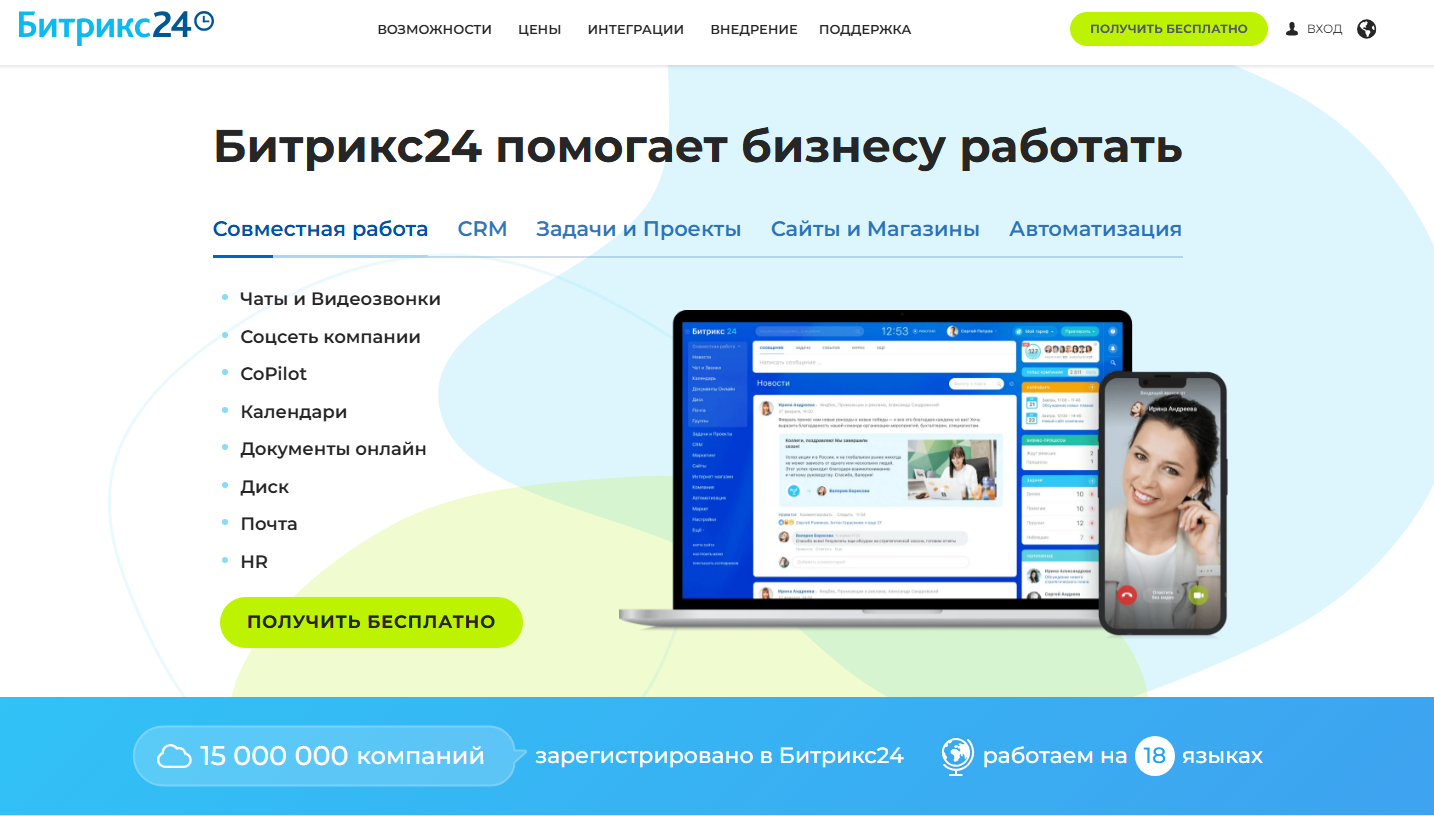The height and width of the screenshot is (816, 1434).
Task: Click the 18 languages circle badge
Action: click(x=1154, y=756)
